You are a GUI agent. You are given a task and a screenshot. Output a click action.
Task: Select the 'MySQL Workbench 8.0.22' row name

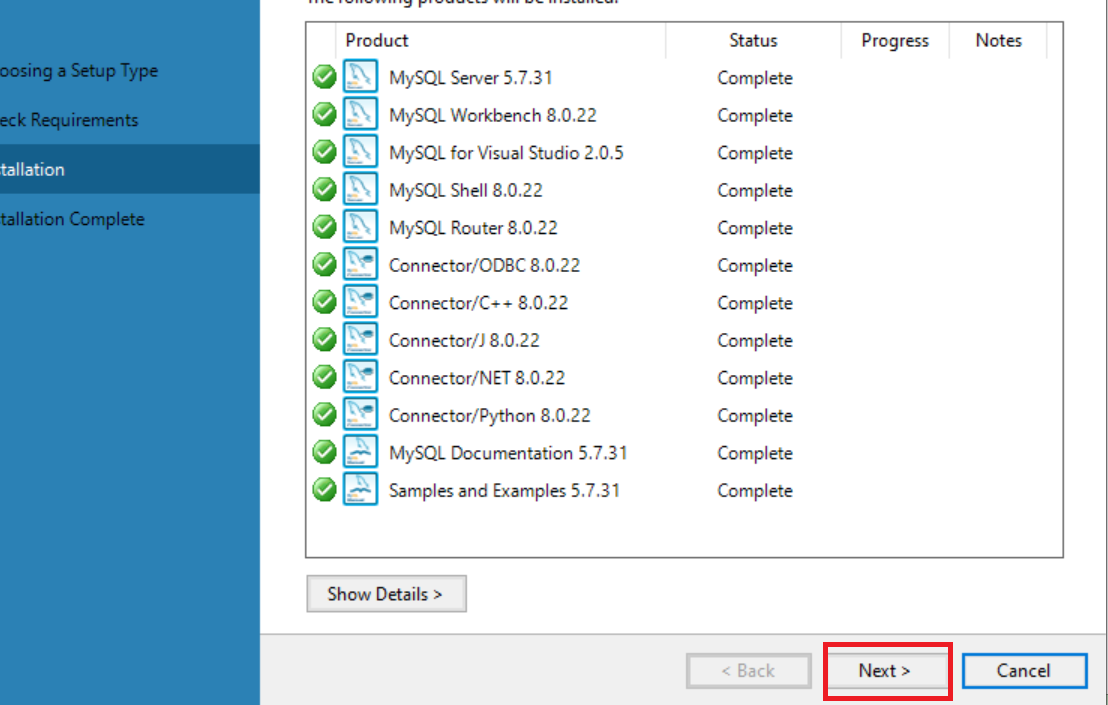[493, 115]
